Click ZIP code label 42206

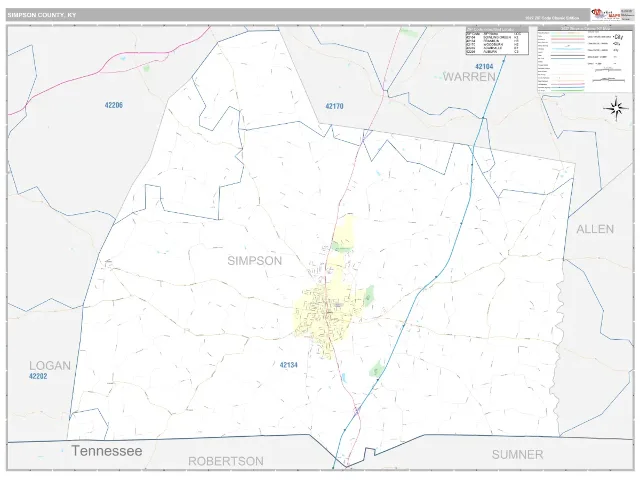(x=113, y=105)
